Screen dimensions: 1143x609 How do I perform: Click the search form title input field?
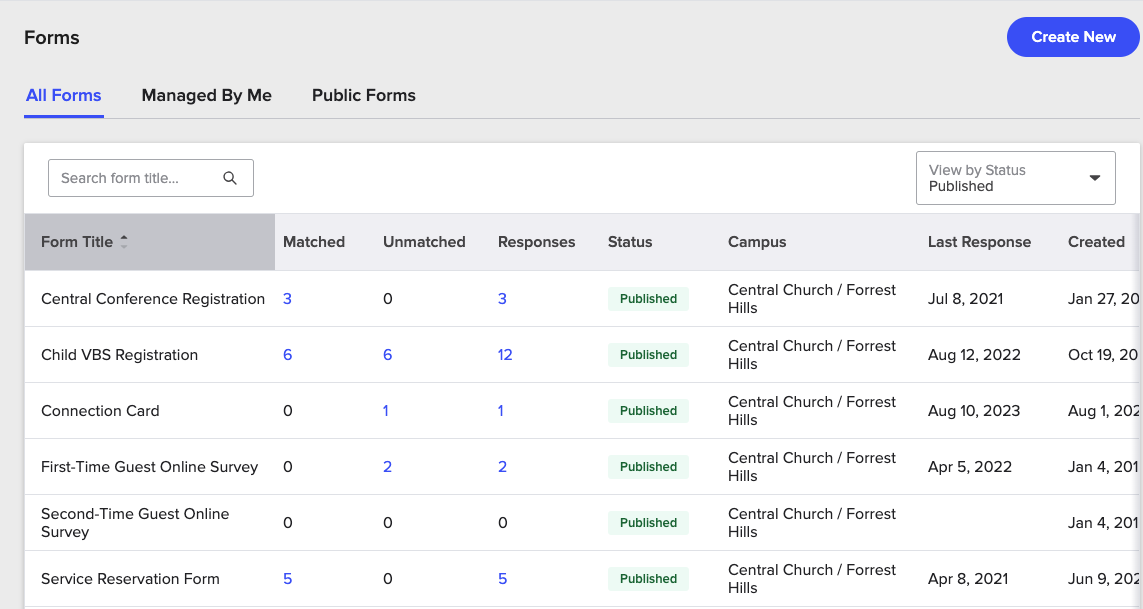click(135, 177)
